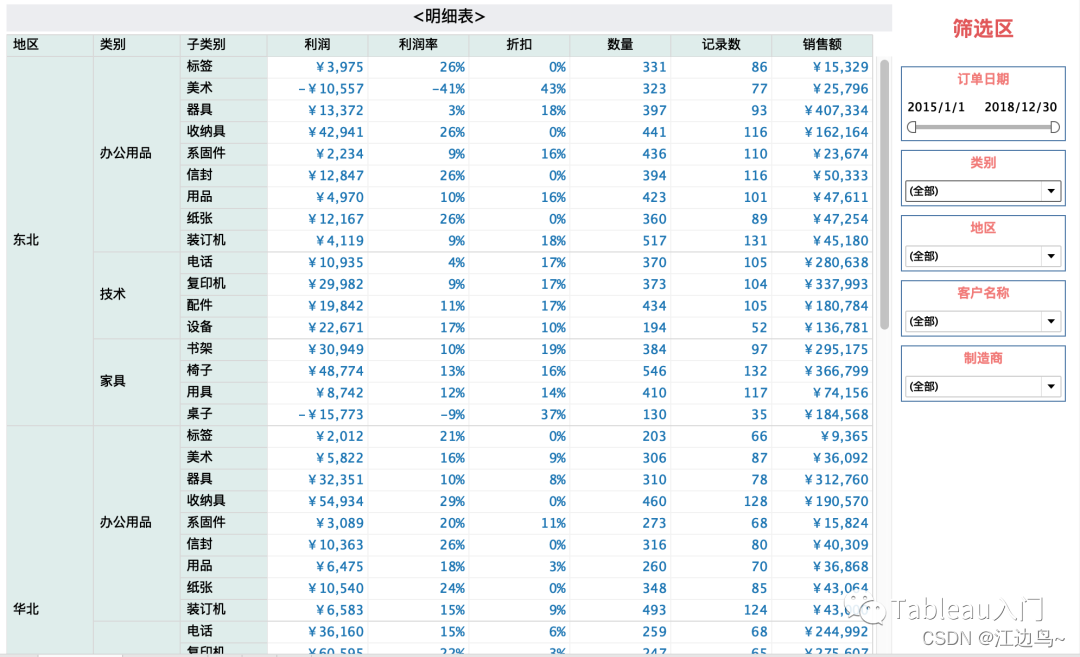Click profit value ¥6,583
Screen dimensions: 1080x657
340,610
